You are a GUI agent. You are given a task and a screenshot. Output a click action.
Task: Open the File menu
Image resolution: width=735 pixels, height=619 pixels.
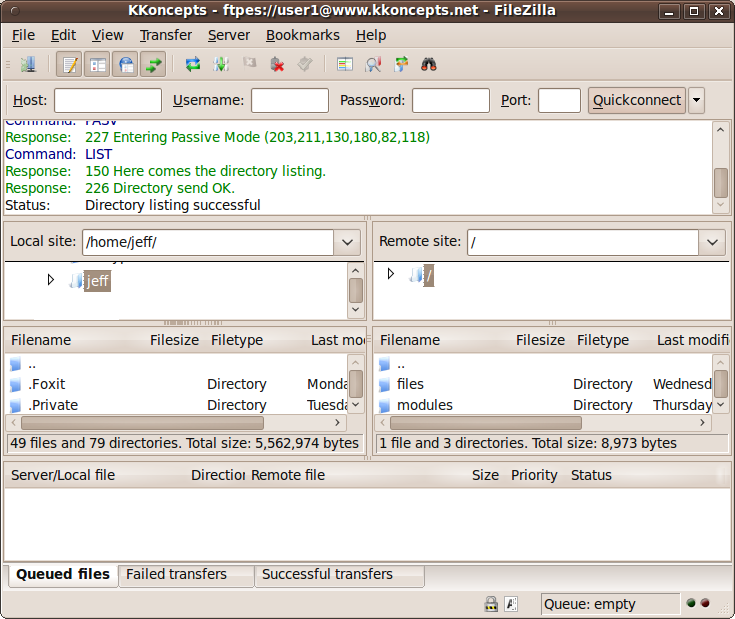click(23, 35)
